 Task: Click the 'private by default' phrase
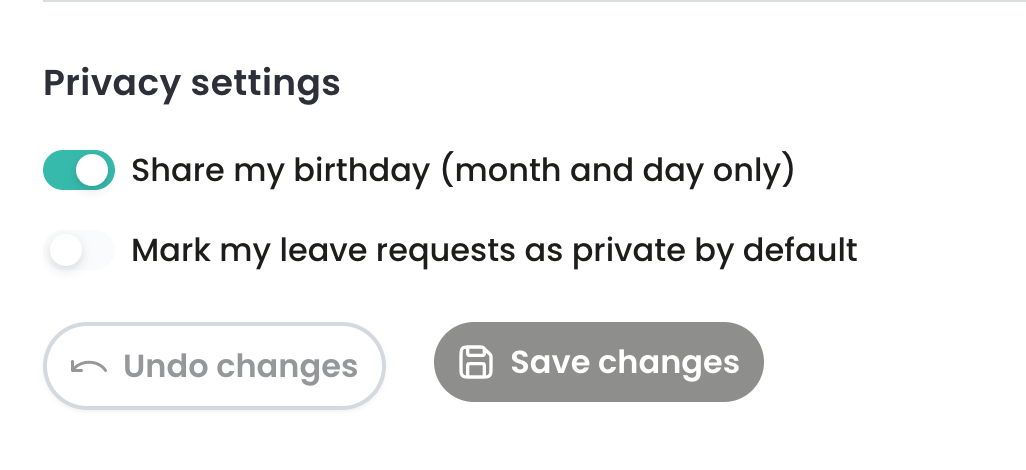[715, 250]
